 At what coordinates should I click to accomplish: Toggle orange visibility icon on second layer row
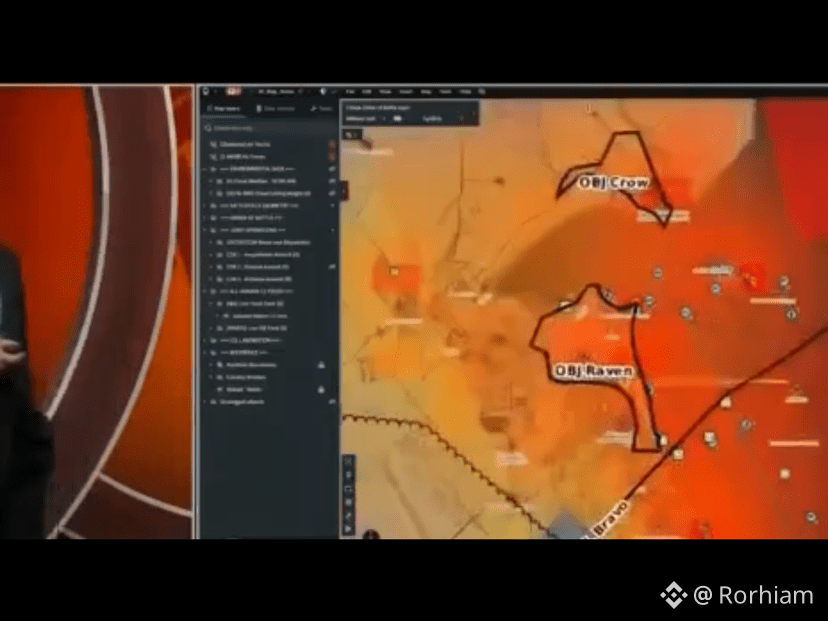coord(332,156)
